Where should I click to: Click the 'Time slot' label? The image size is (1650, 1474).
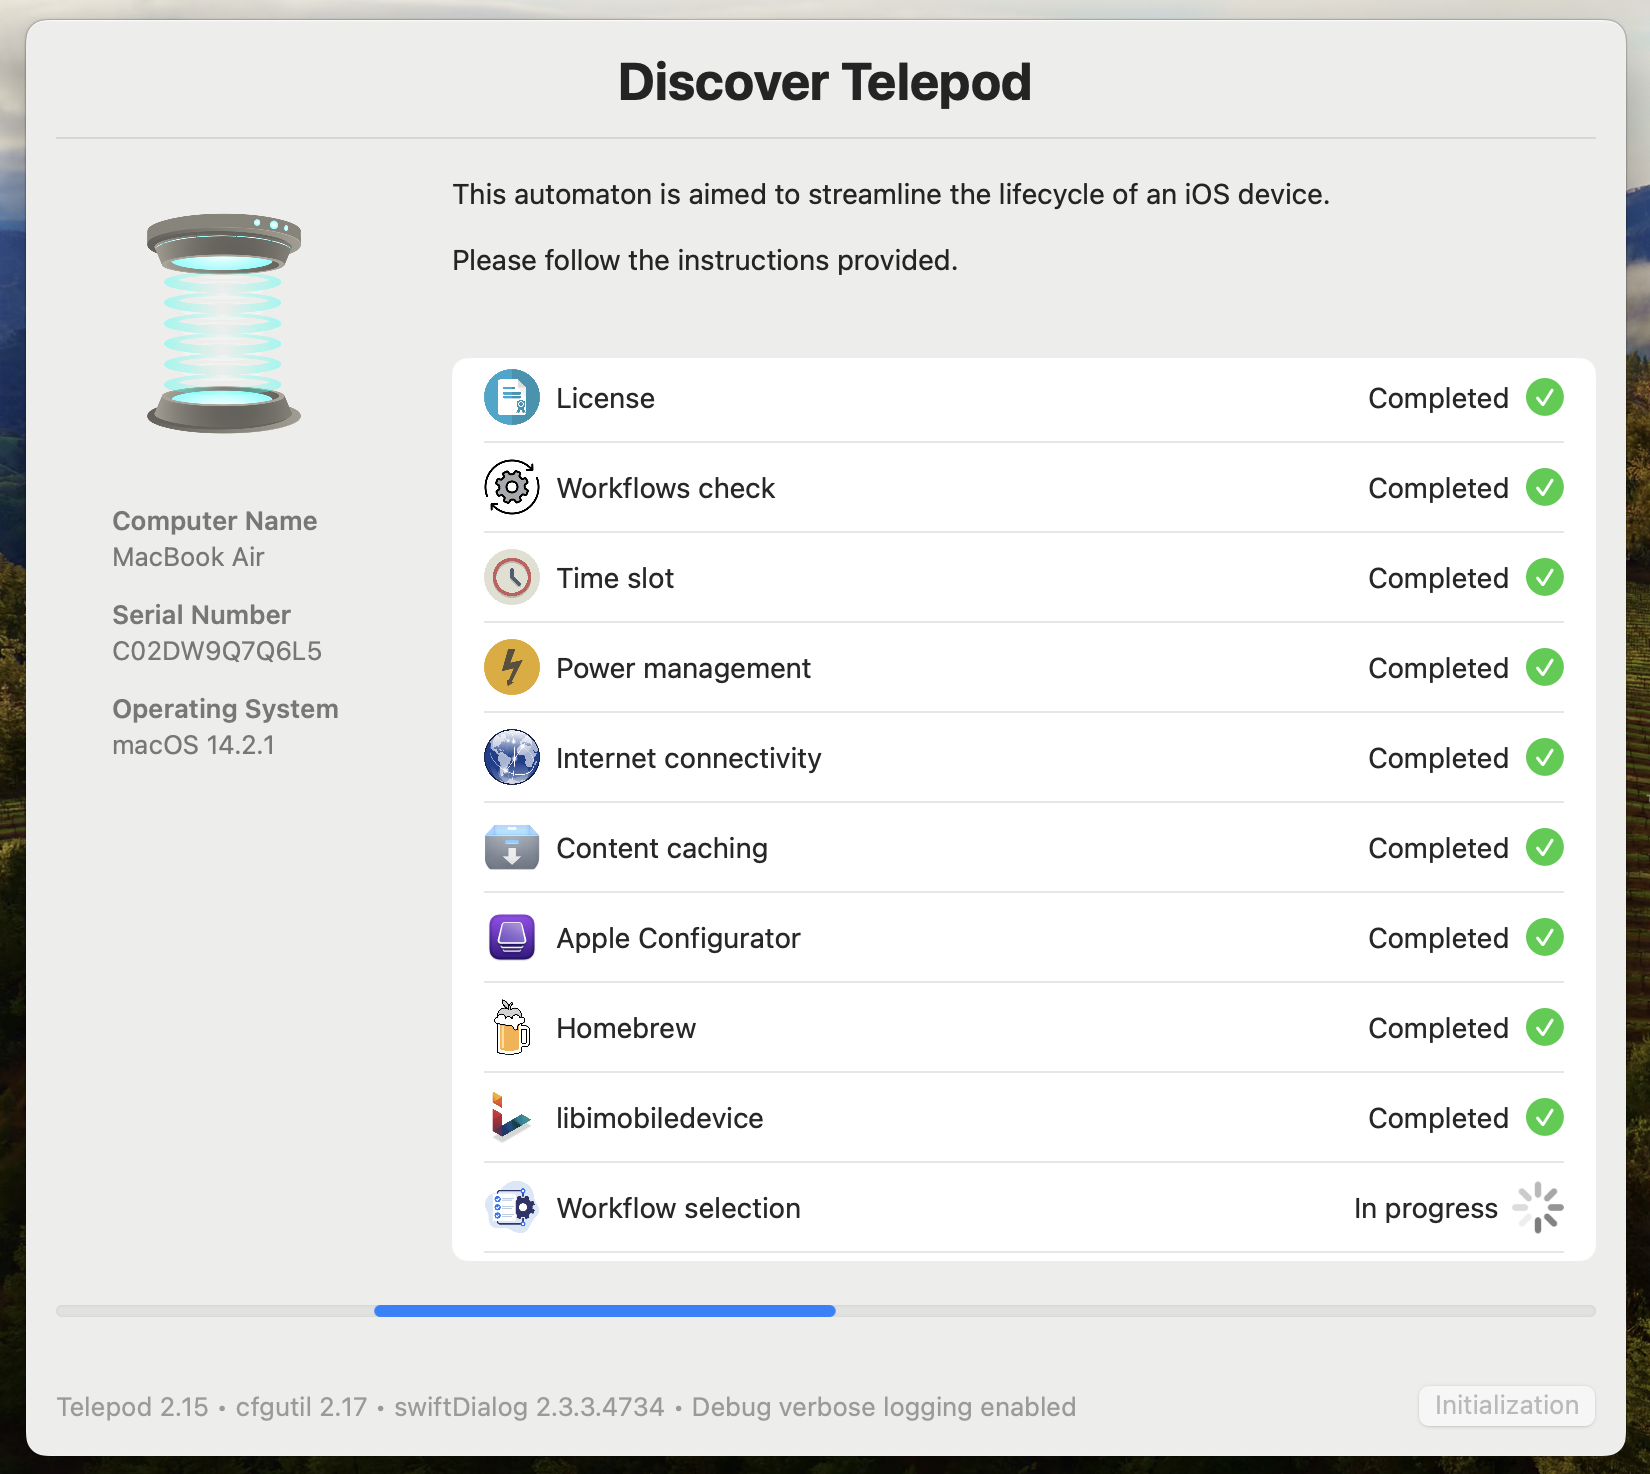(x=616, y=578)
